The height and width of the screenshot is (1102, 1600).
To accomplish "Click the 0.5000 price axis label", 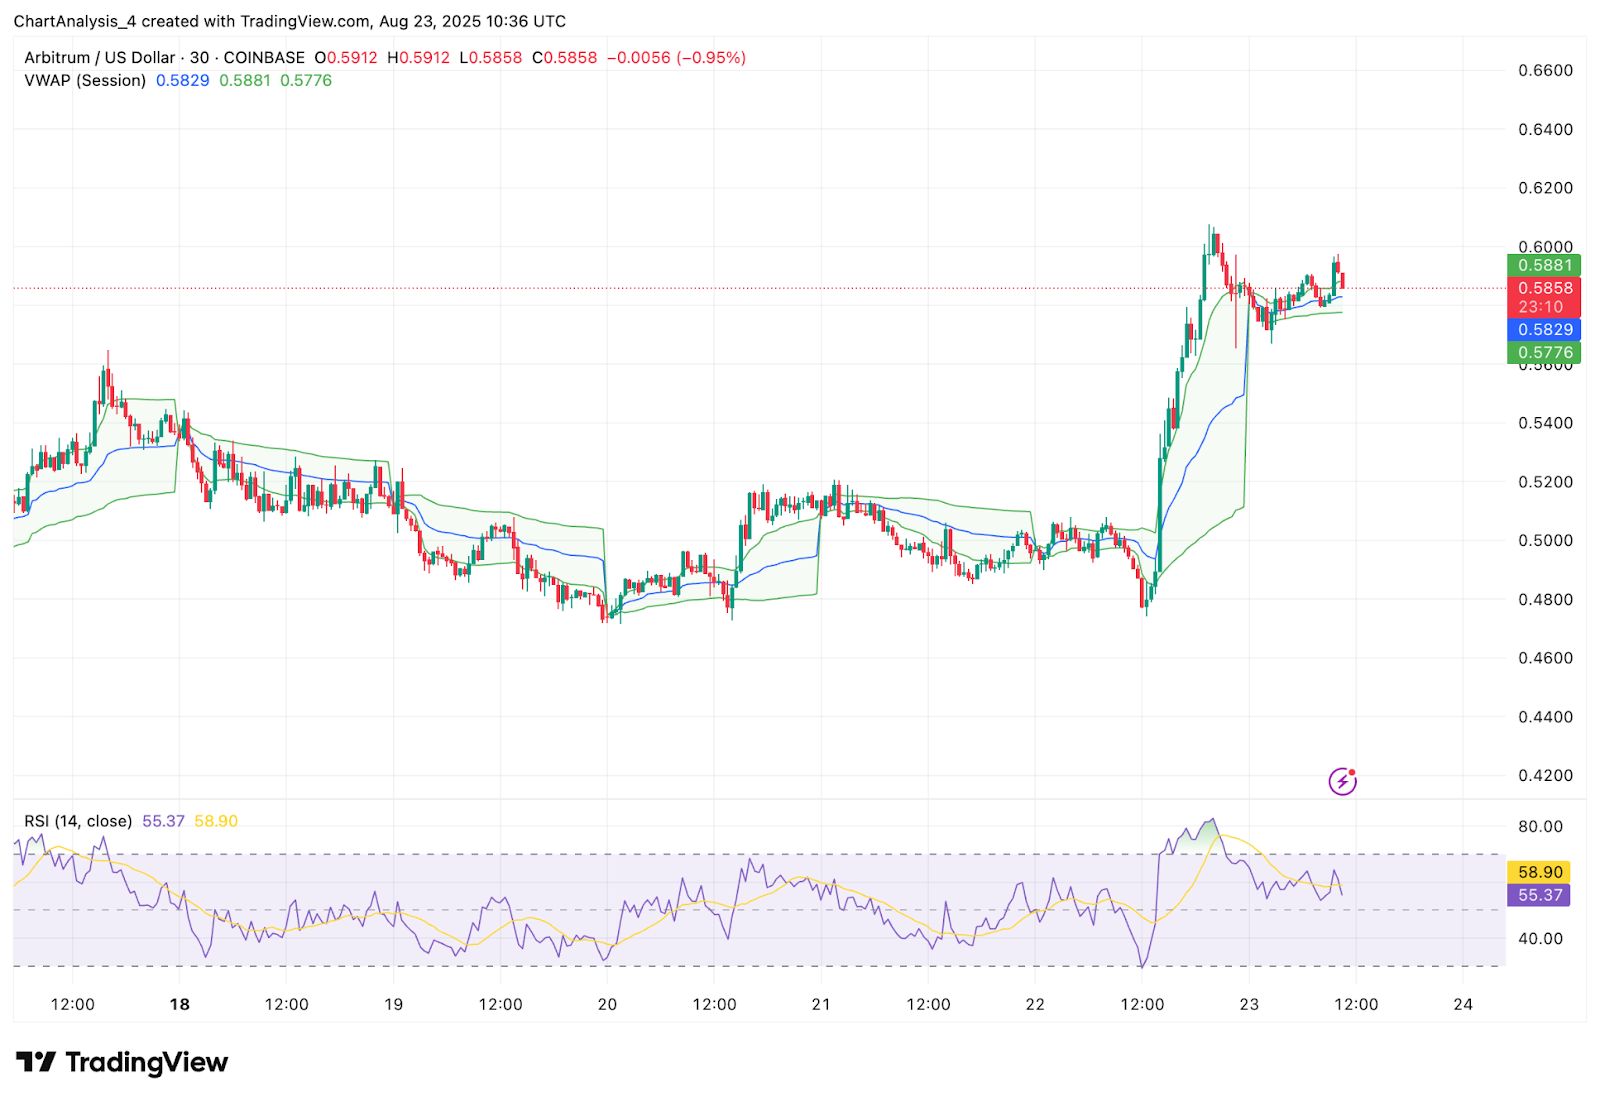I will pyautogui.click(x=1545, y=541).
